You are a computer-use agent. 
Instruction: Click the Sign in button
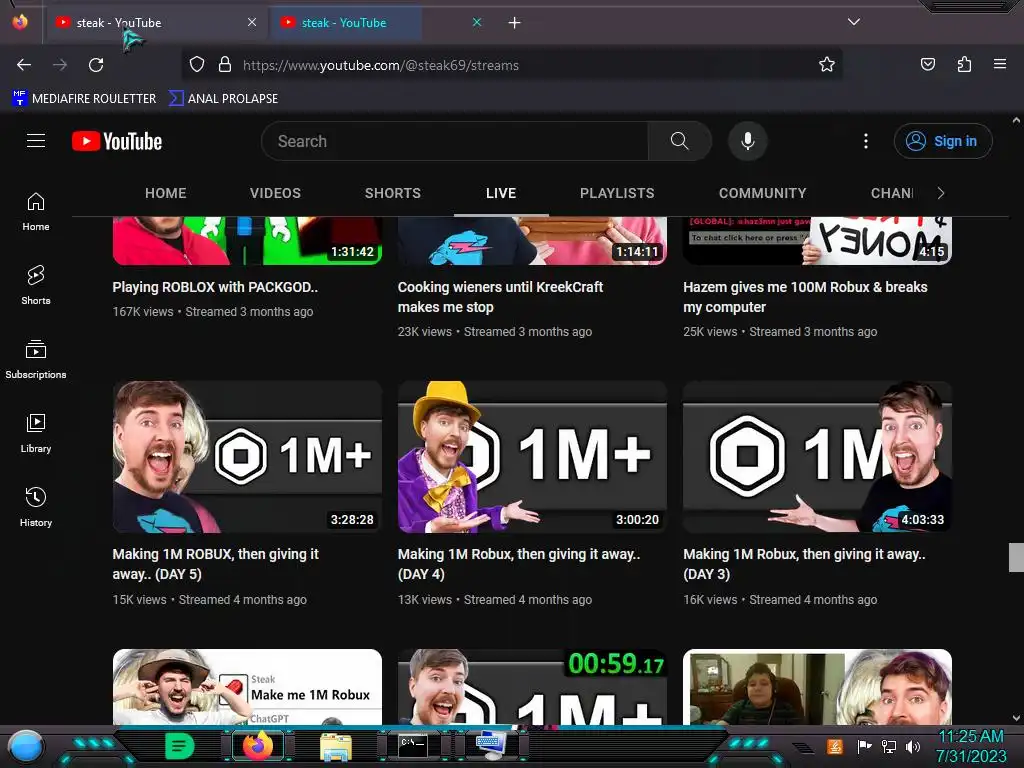[x=943, y=141]
